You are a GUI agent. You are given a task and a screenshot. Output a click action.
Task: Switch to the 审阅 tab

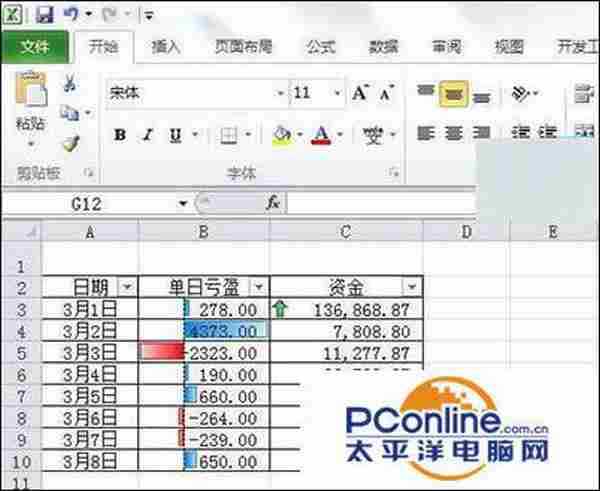[447, 47]
